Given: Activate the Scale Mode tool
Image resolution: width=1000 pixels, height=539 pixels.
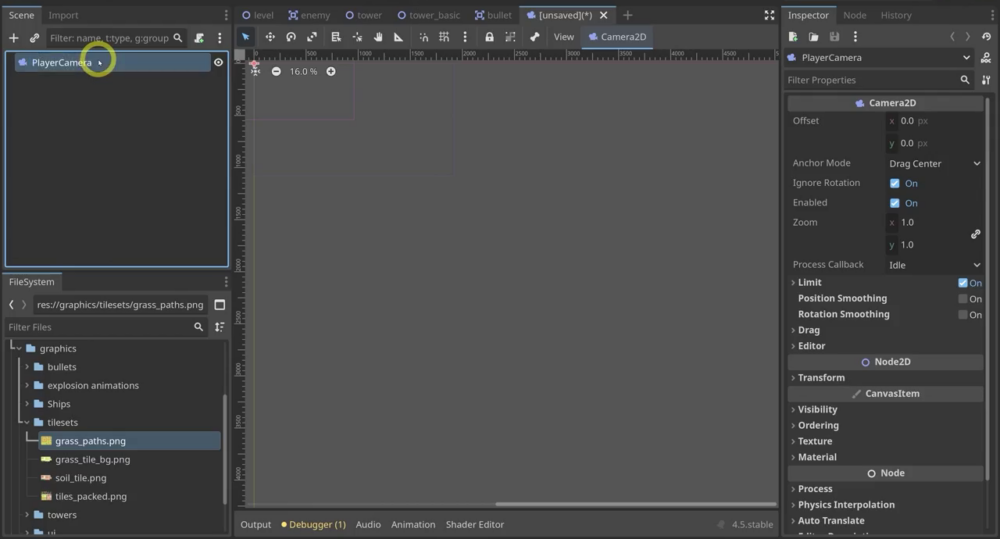Looking at the screenshot, I should point(312,37).
